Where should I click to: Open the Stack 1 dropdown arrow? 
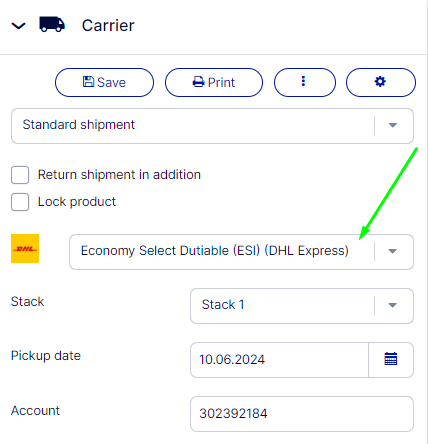(393, 305)
